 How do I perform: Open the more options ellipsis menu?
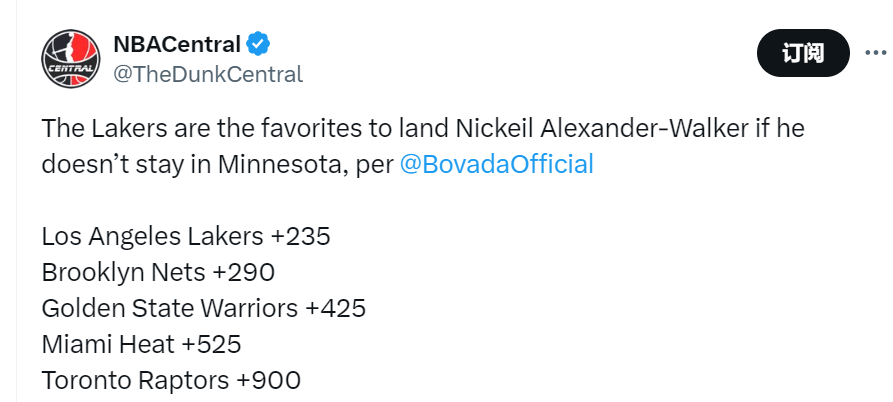click(x=878, y=53)
